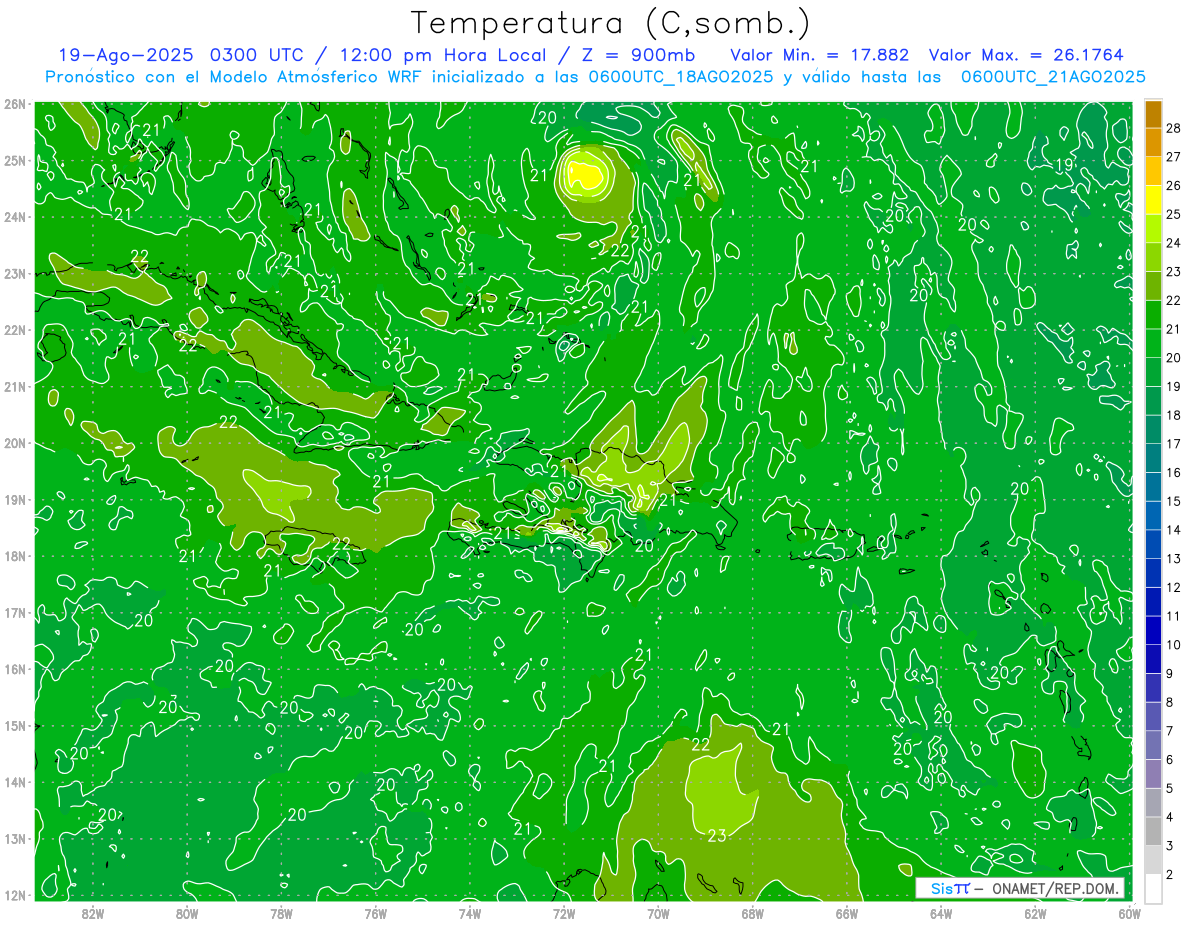
Task: Click longitude axis label '74W'
Action: pyautogui.click(x=470, y=912)
